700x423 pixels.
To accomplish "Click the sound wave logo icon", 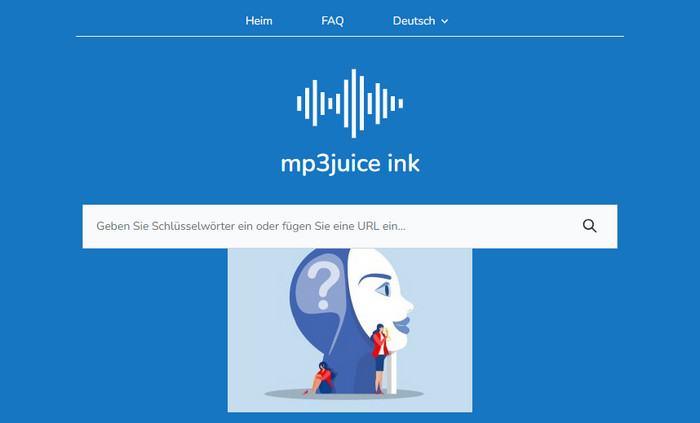I will 350,104.
